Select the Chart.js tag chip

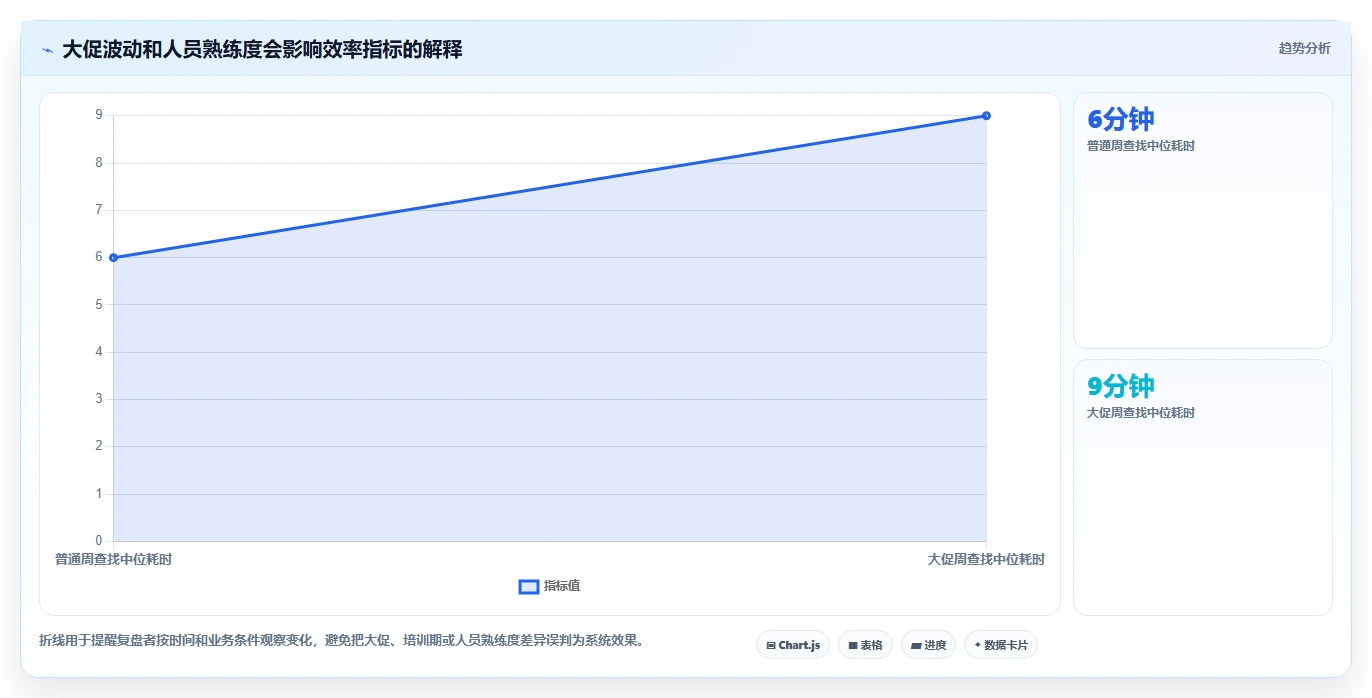[793, 645]
